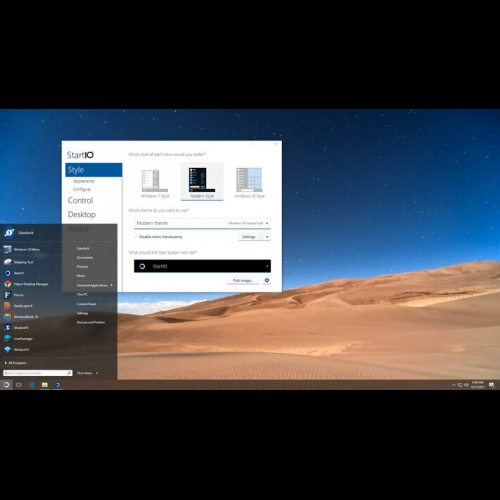Open the Modern theme dropdown

point(202,223)
